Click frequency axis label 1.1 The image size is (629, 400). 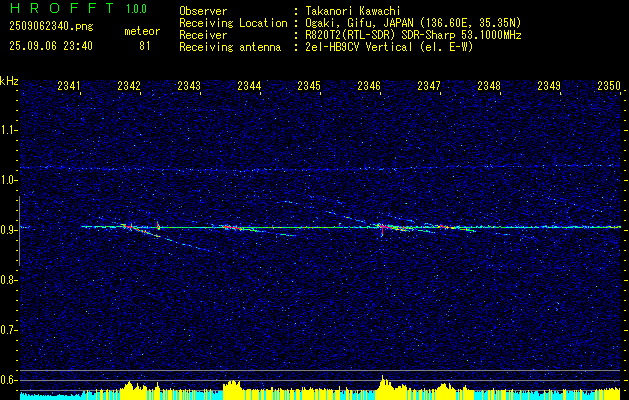8,130
